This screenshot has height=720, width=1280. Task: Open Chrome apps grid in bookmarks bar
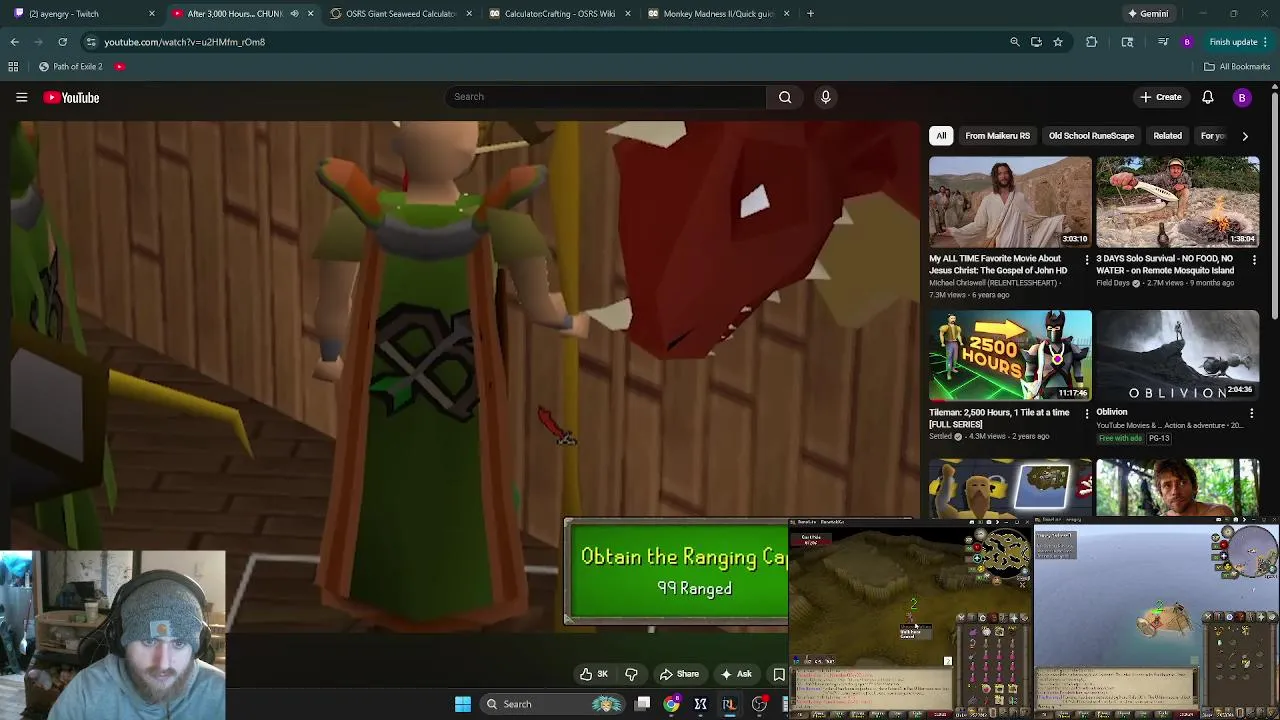click(x=13, y=67)
